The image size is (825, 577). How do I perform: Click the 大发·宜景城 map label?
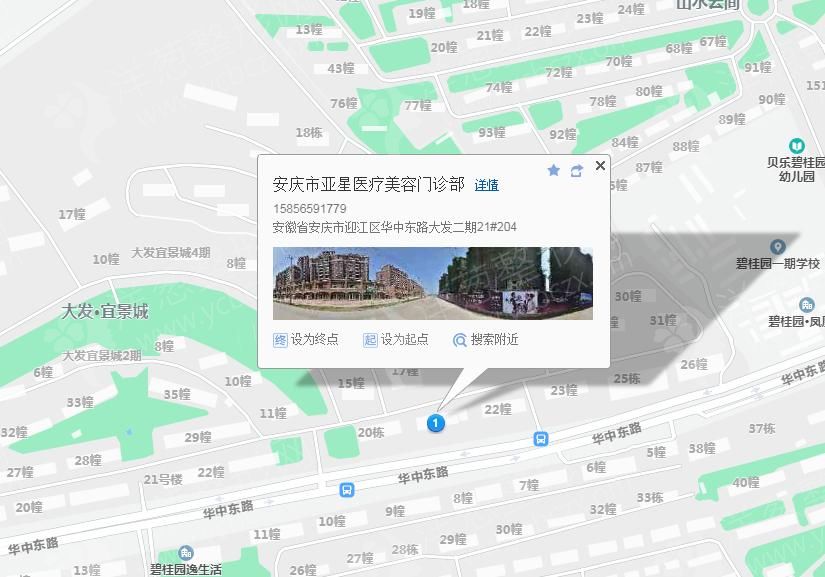pos(105,312)
